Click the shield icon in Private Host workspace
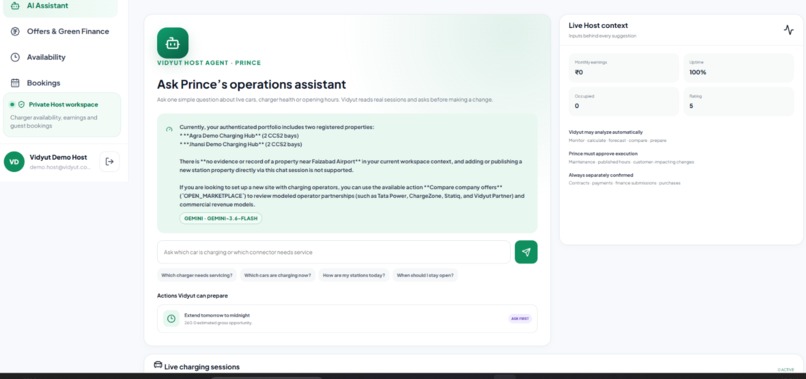The width and height of the screenshot is (806, 379). 22,104
